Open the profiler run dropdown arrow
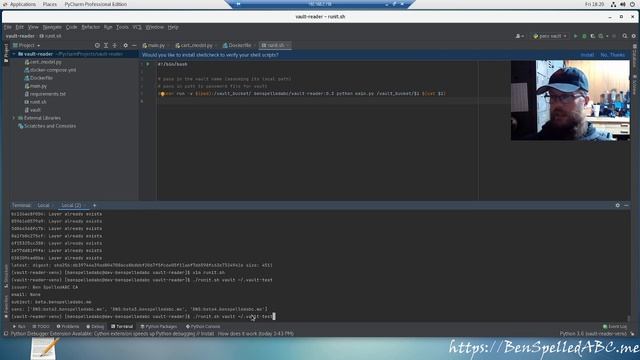 click(x=607, y=36)
